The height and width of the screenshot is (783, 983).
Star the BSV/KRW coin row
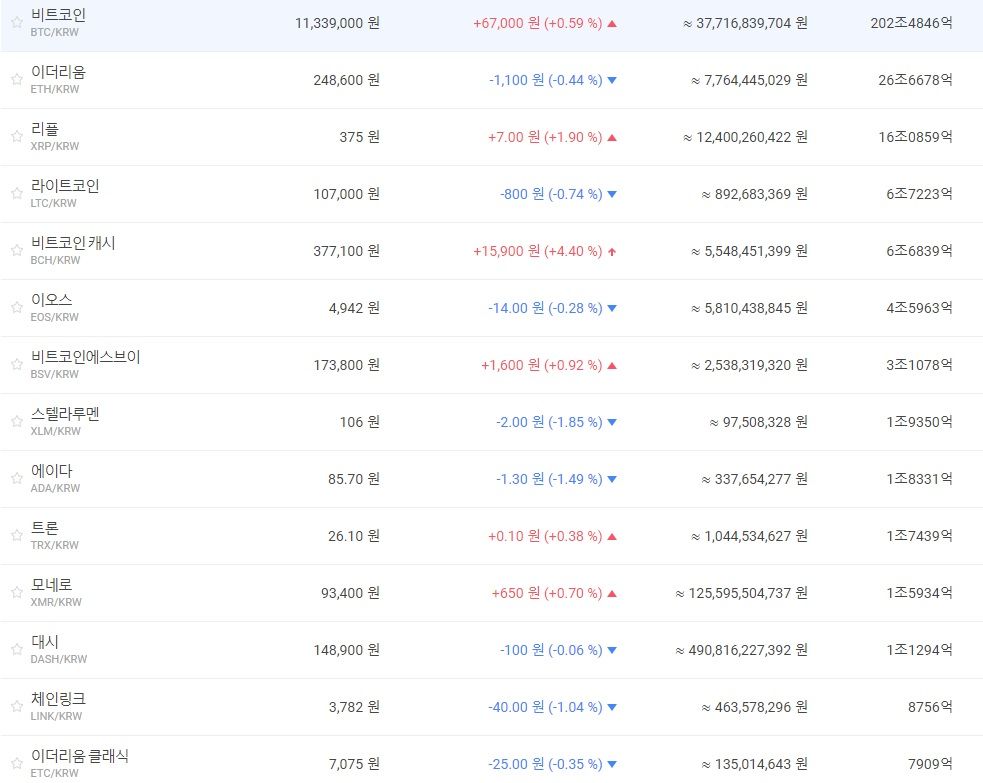16,365
